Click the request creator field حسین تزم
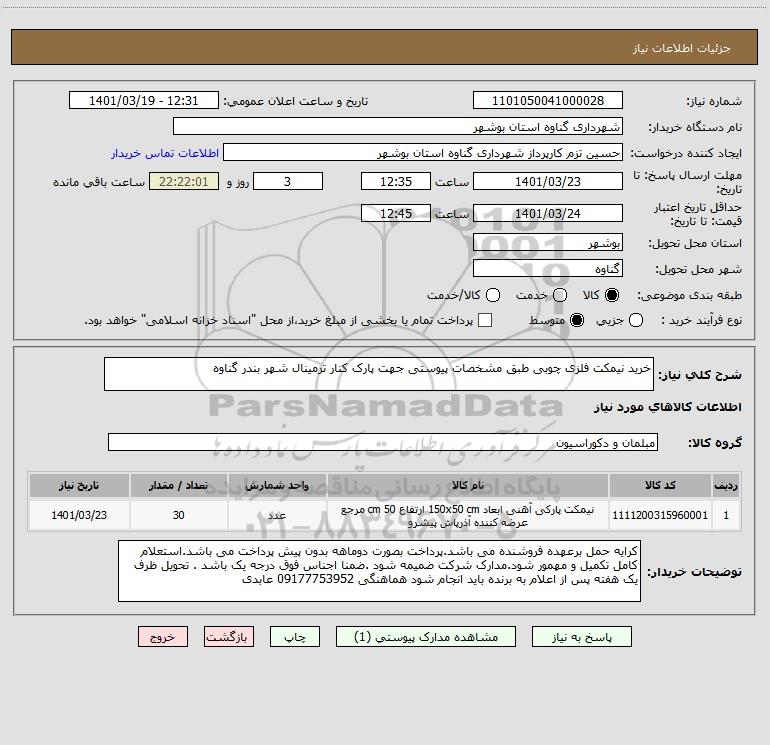 pos(423,153)
